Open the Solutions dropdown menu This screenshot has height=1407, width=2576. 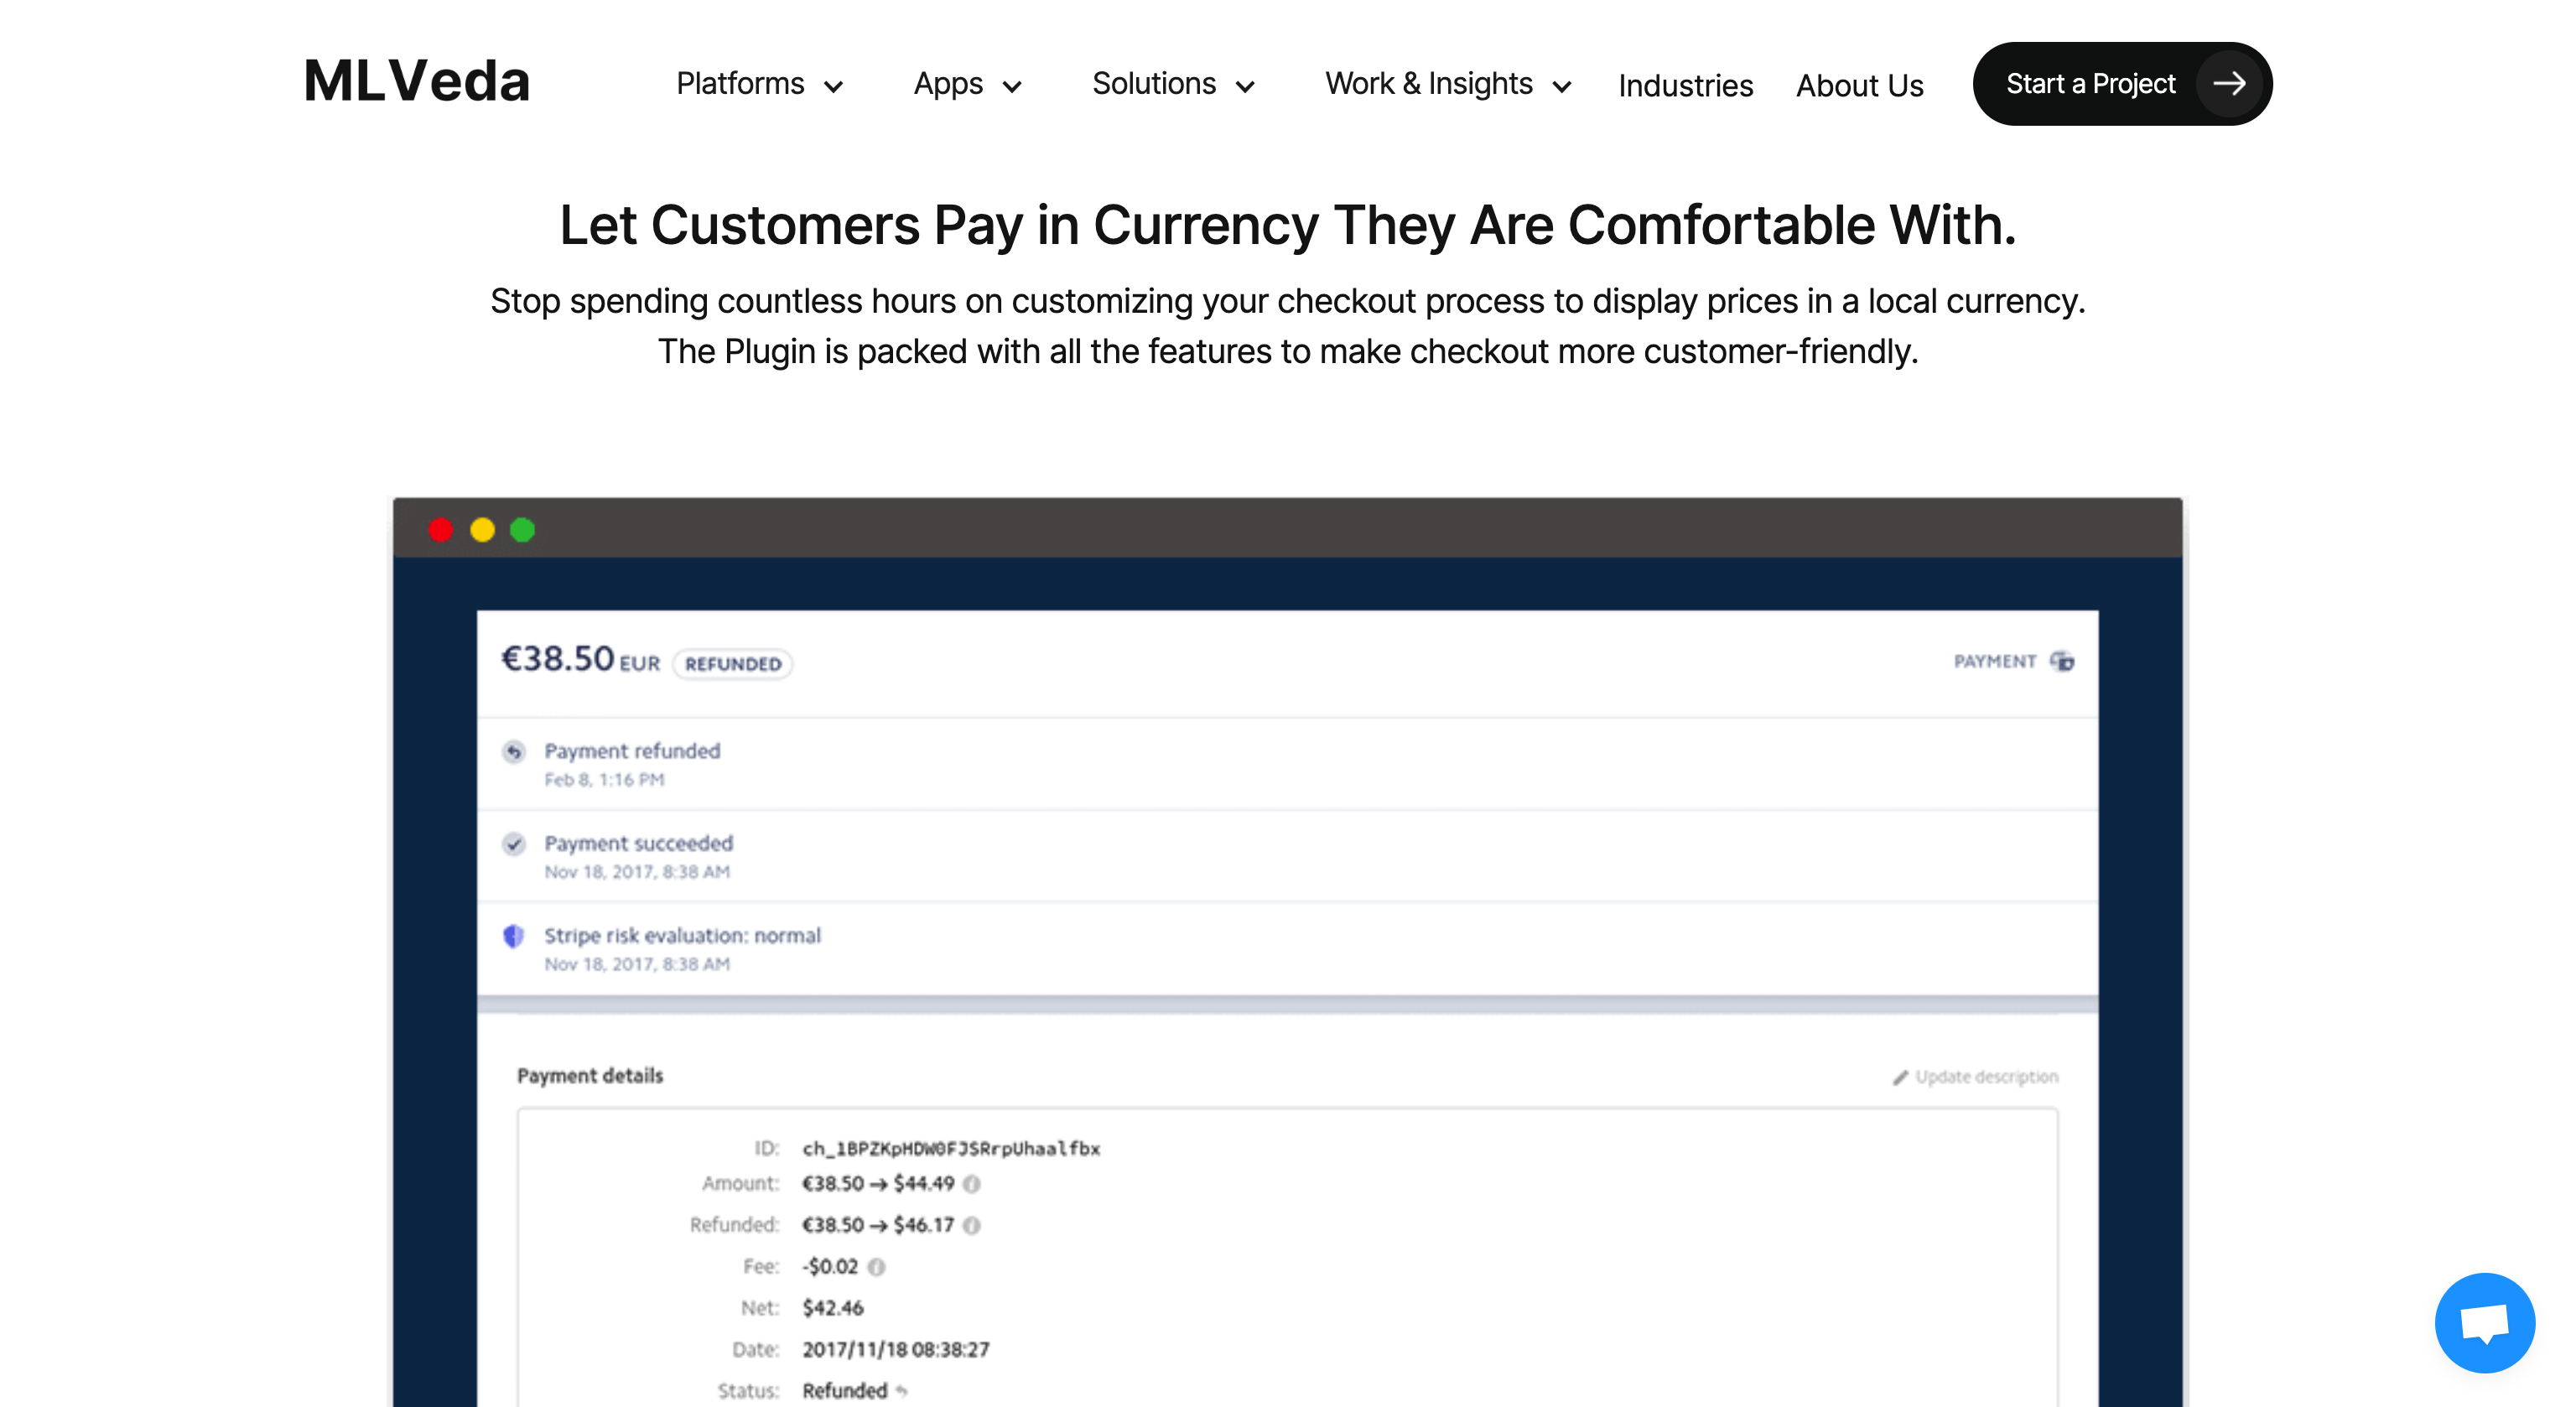tap(1172, 84)
